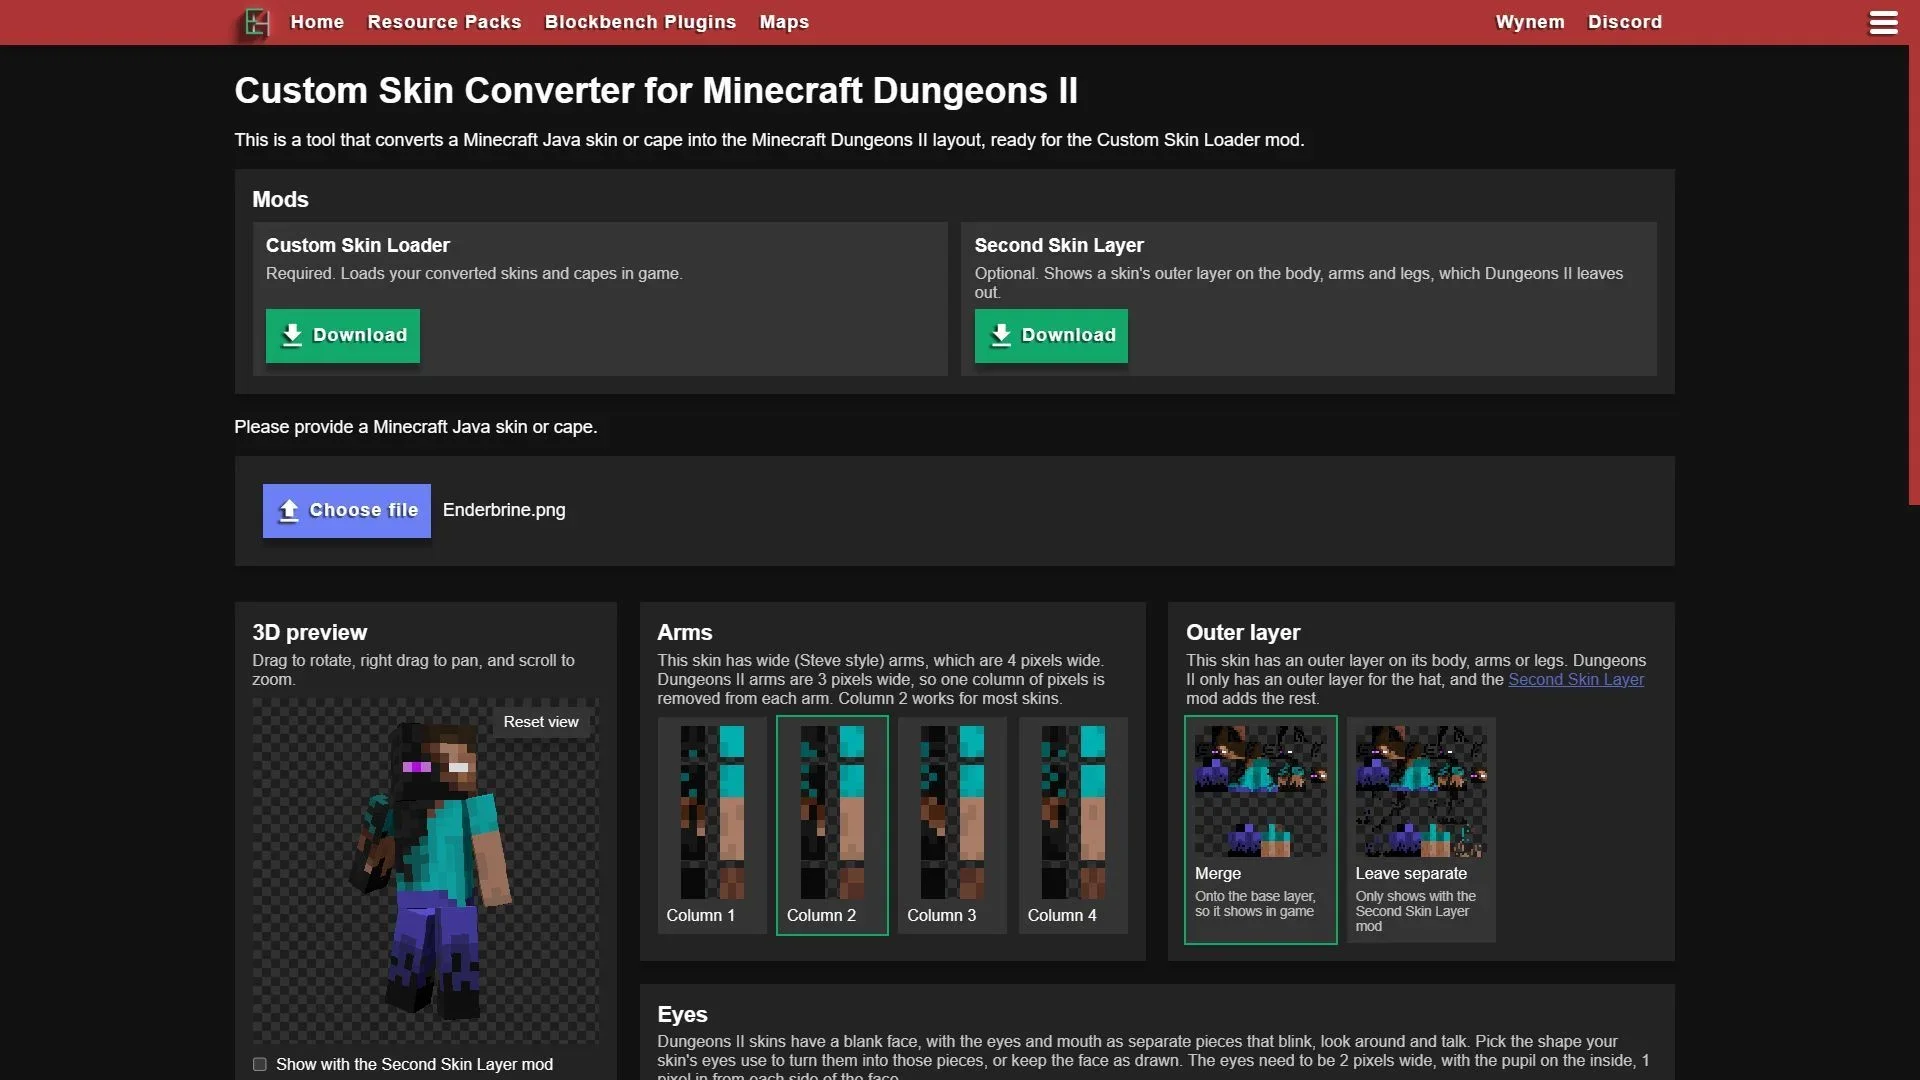Open the Blockbench Plugins page
1920x1080 pixels.
(x=640, y=22)
